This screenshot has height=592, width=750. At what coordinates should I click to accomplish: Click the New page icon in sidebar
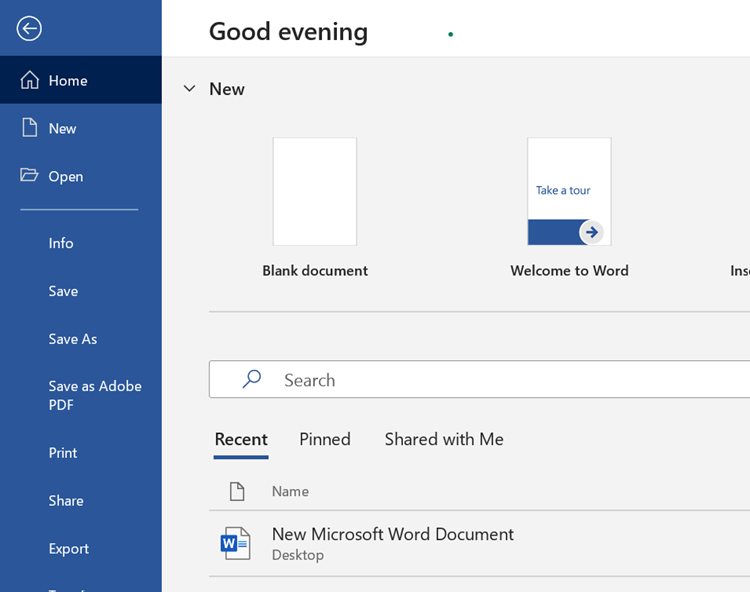coord(30,128)
